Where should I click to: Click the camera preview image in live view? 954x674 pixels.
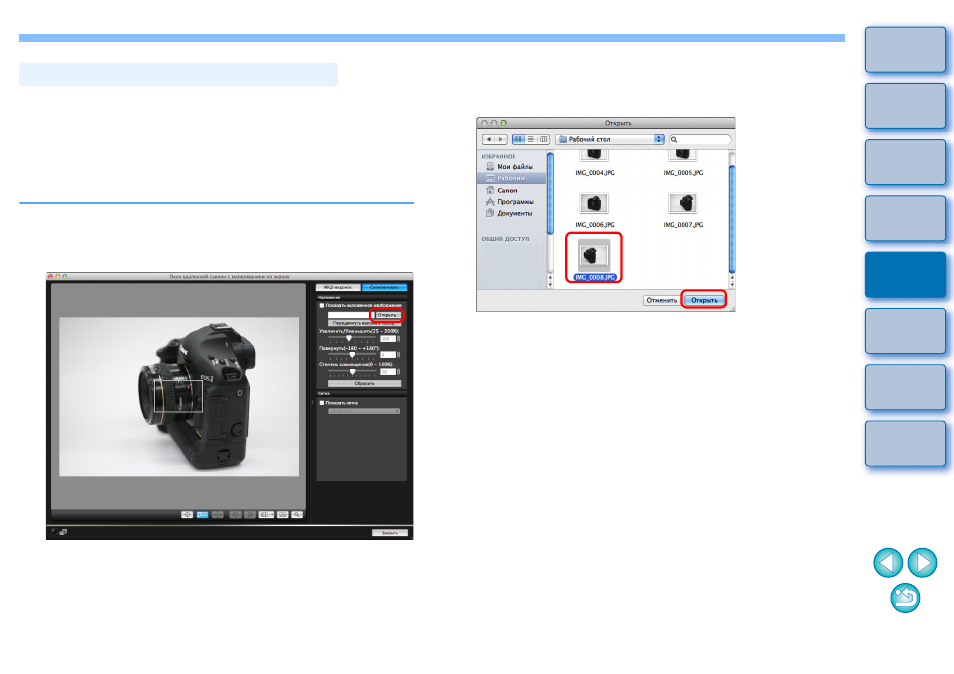point(179,397)
